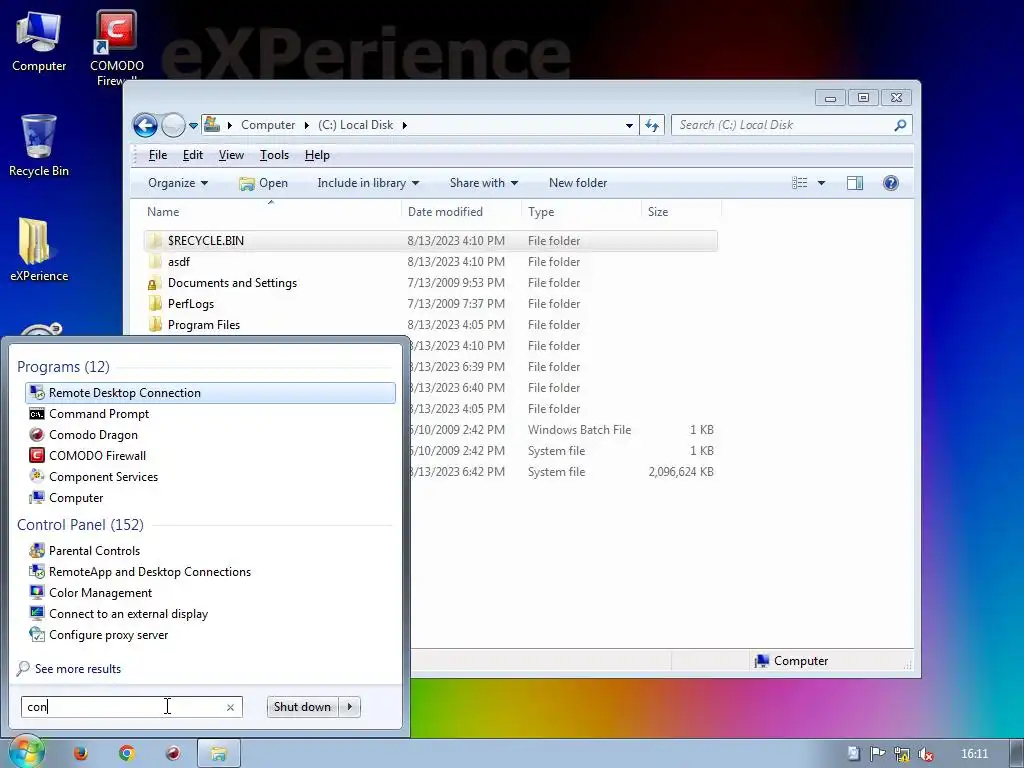Select the Recycle Bin desktop icon
This screenshot has width=1024, height=768.
39,146
